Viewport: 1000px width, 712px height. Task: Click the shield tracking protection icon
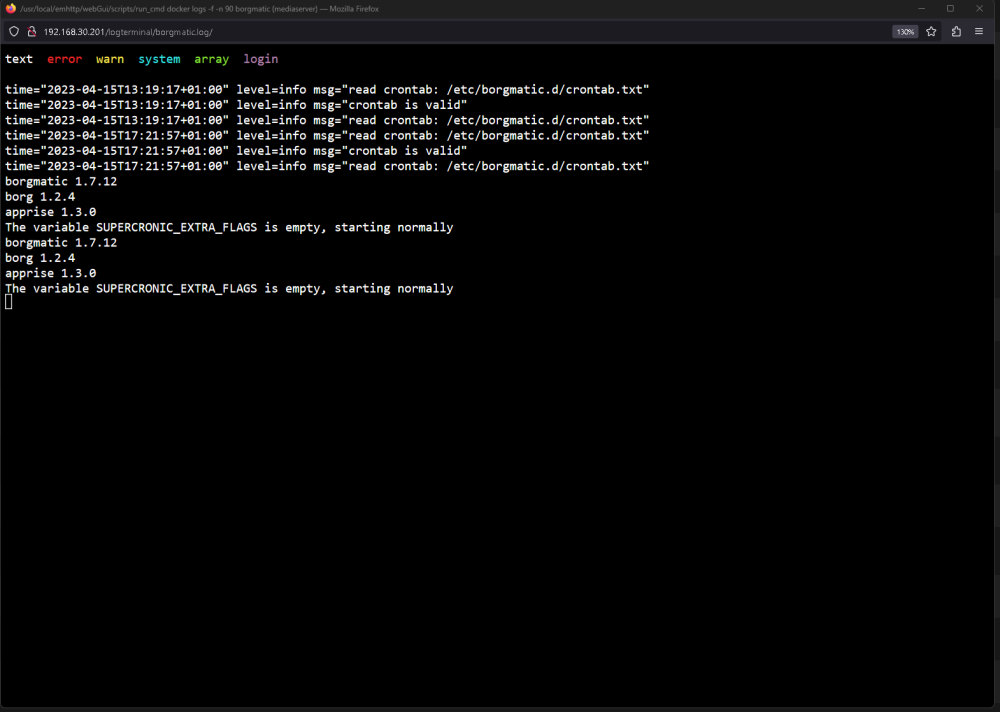[x=13, y=31]
